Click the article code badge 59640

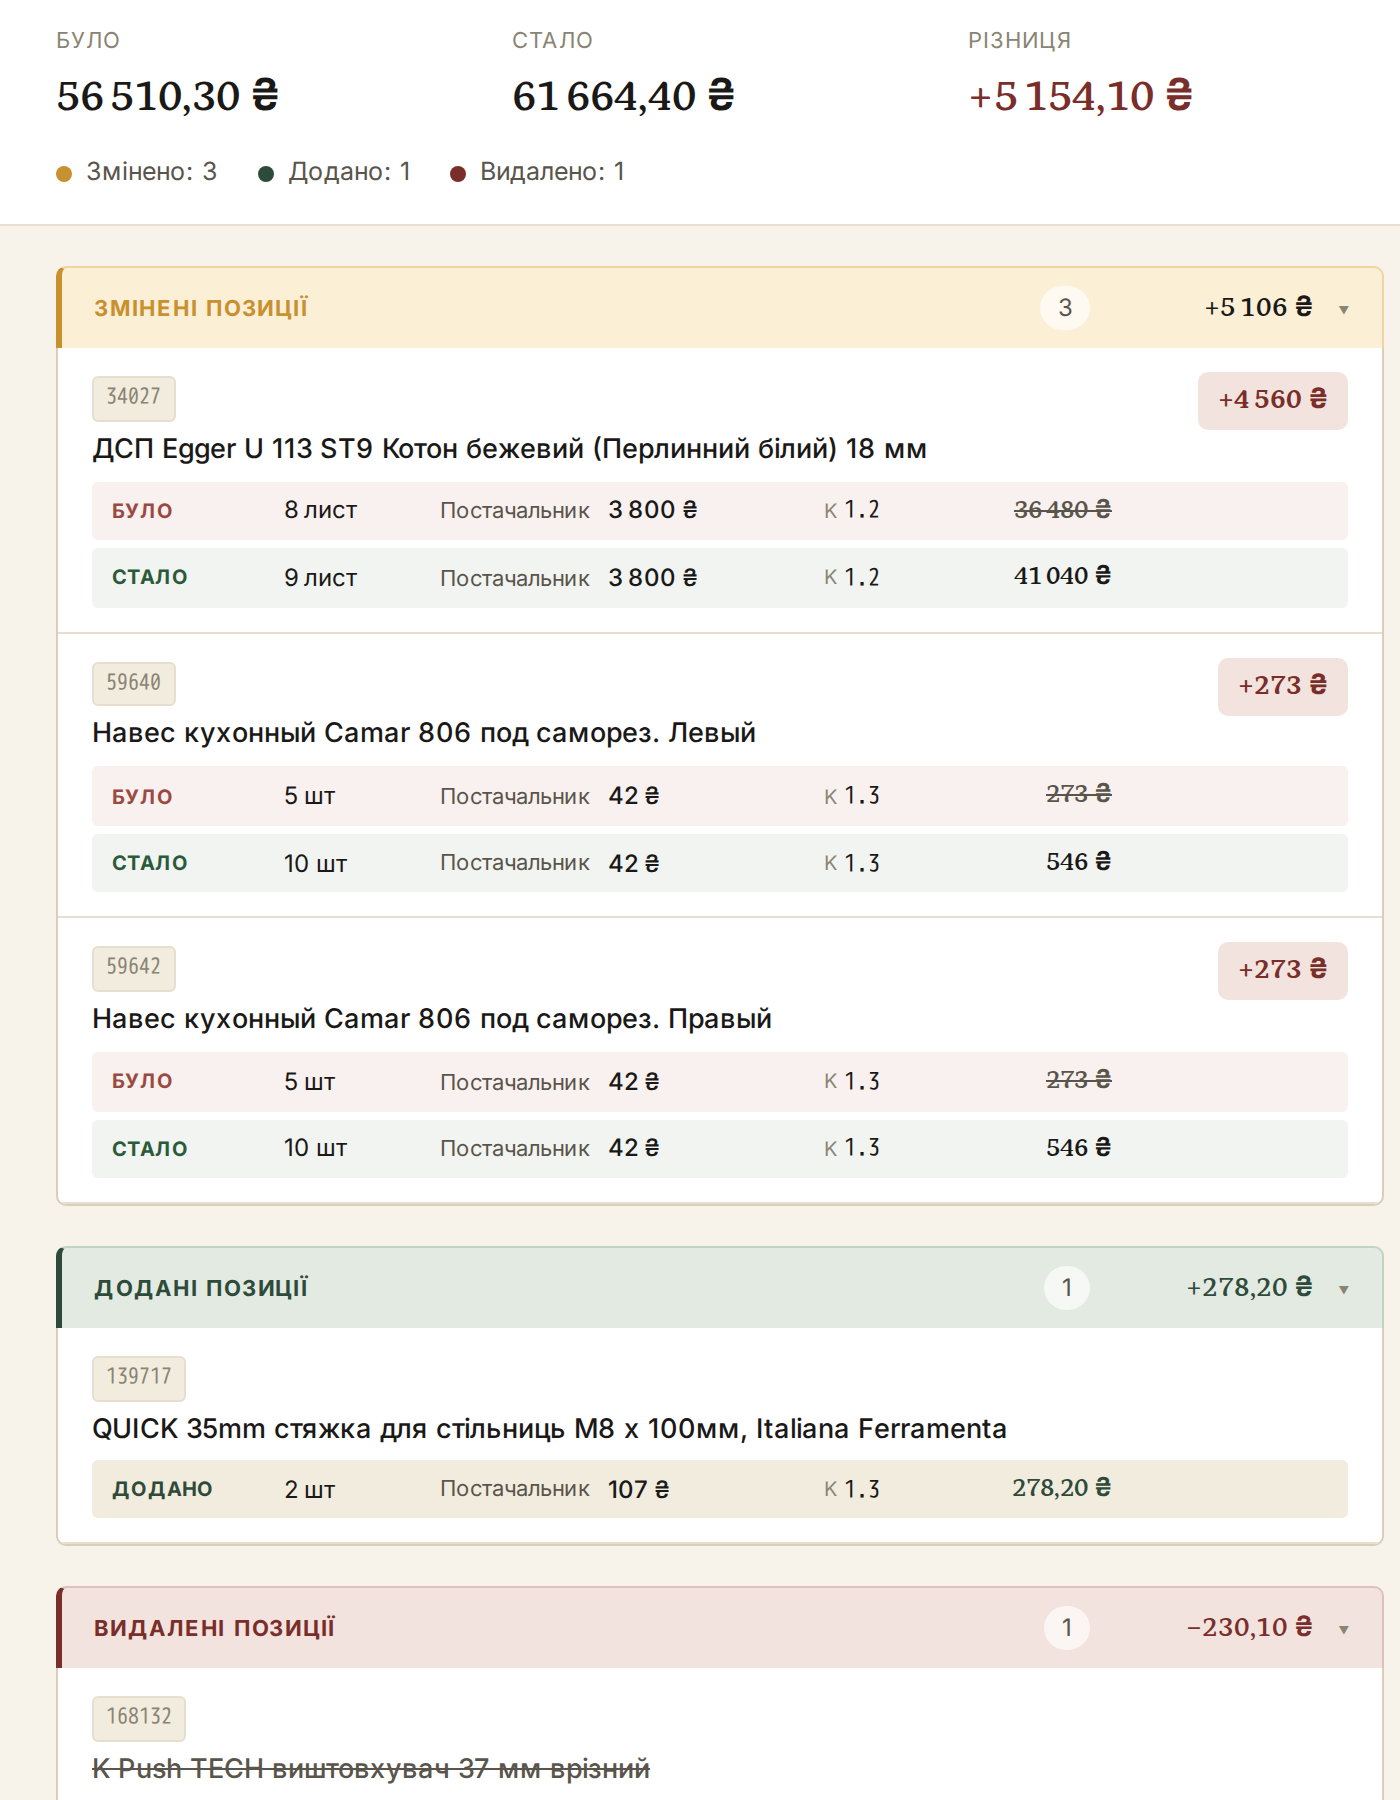click(134, 683)
